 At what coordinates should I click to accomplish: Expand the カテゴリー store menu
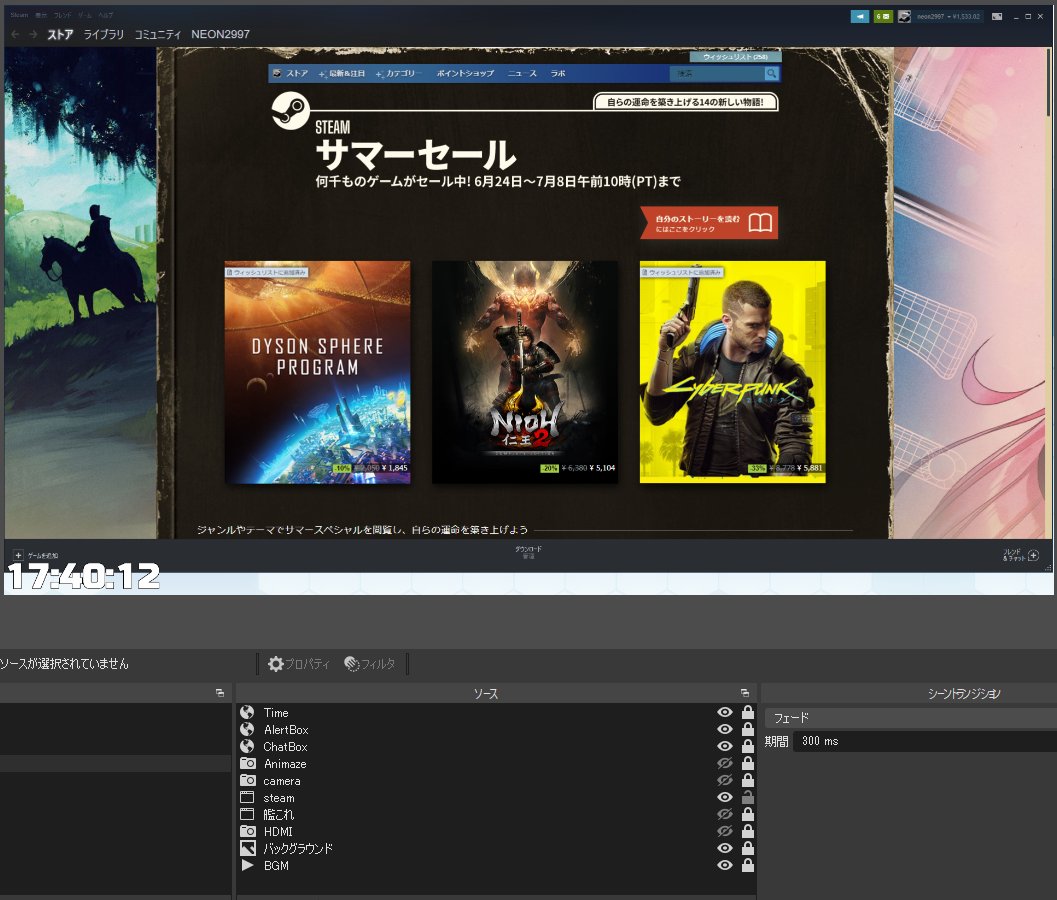pyautogui.click(x=399, y=73)
